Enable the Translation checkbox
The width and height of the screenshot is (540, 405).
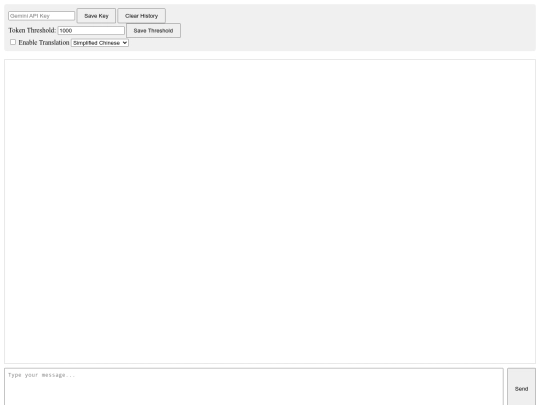tap(13, 42)
